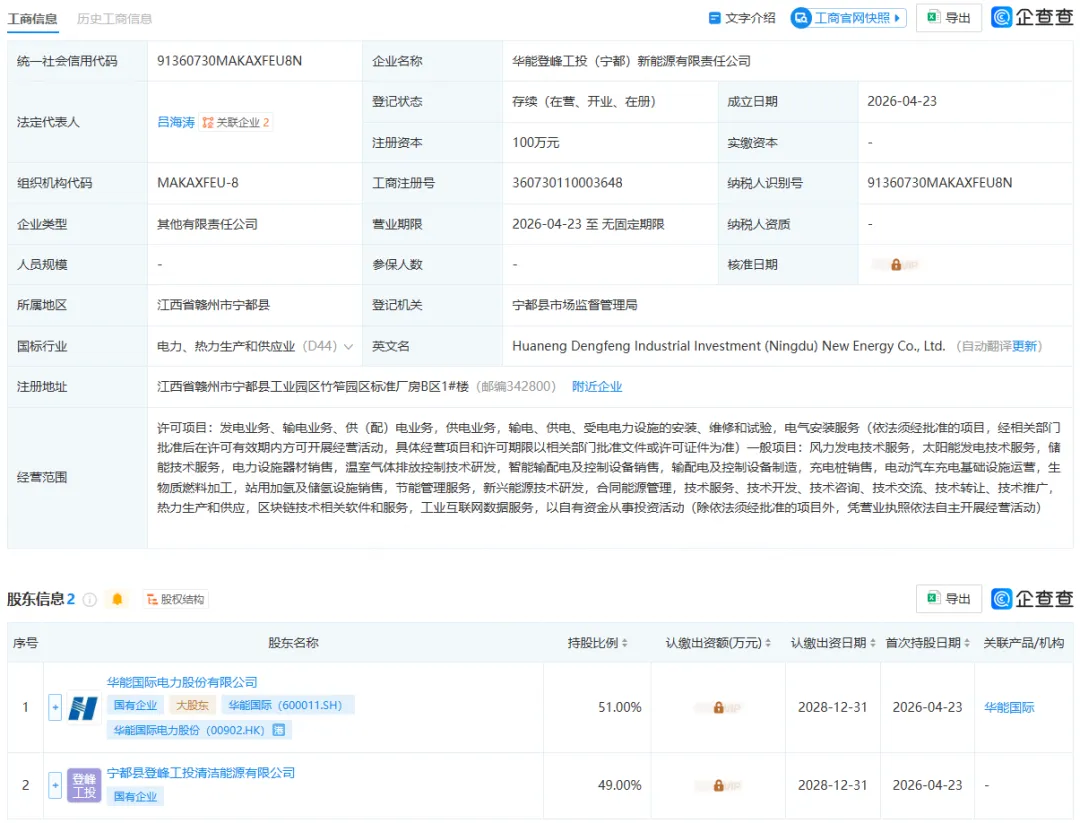Click the 企查查 logo at top right
The width and height of the screenshot is (1080, 823).
(1031, 17)
